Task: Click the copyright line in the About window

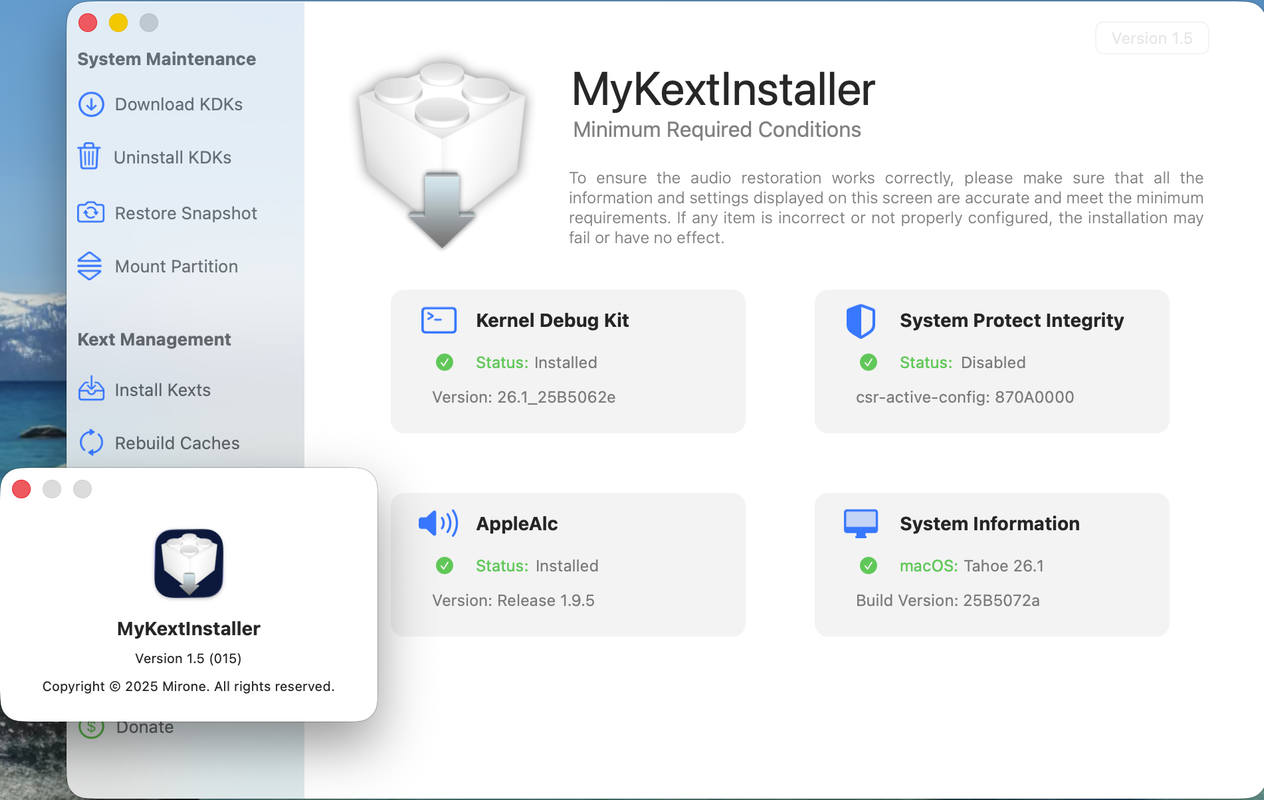Action: click(188, 686)
